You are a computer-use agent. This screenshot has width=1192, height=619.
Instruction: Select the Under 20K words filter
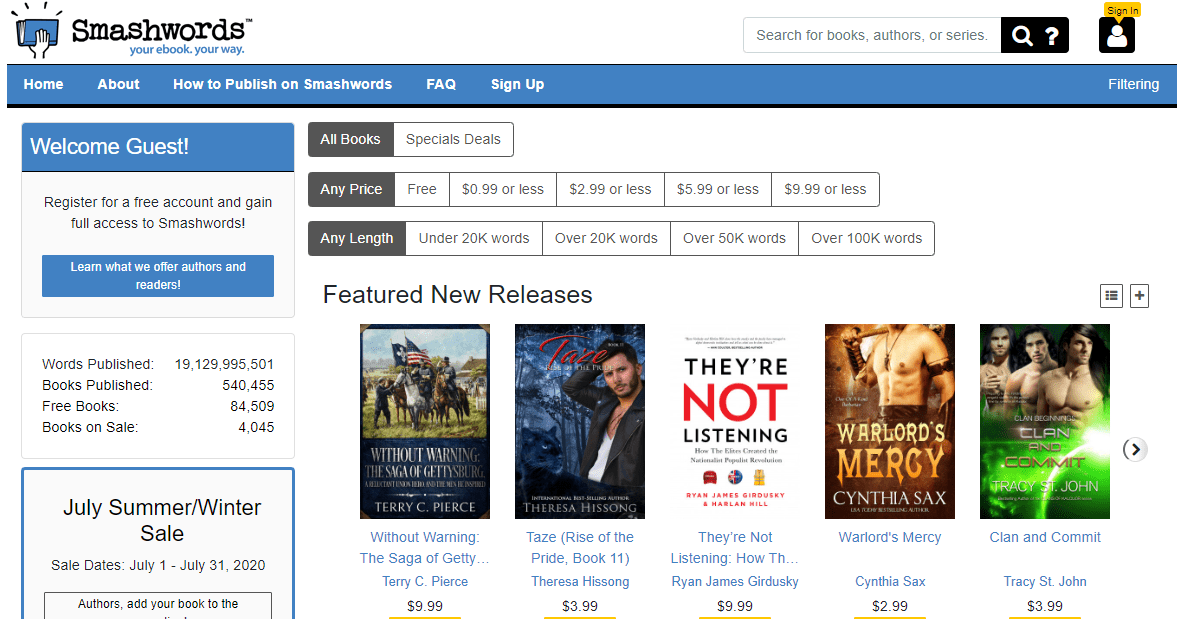(473, 238)
